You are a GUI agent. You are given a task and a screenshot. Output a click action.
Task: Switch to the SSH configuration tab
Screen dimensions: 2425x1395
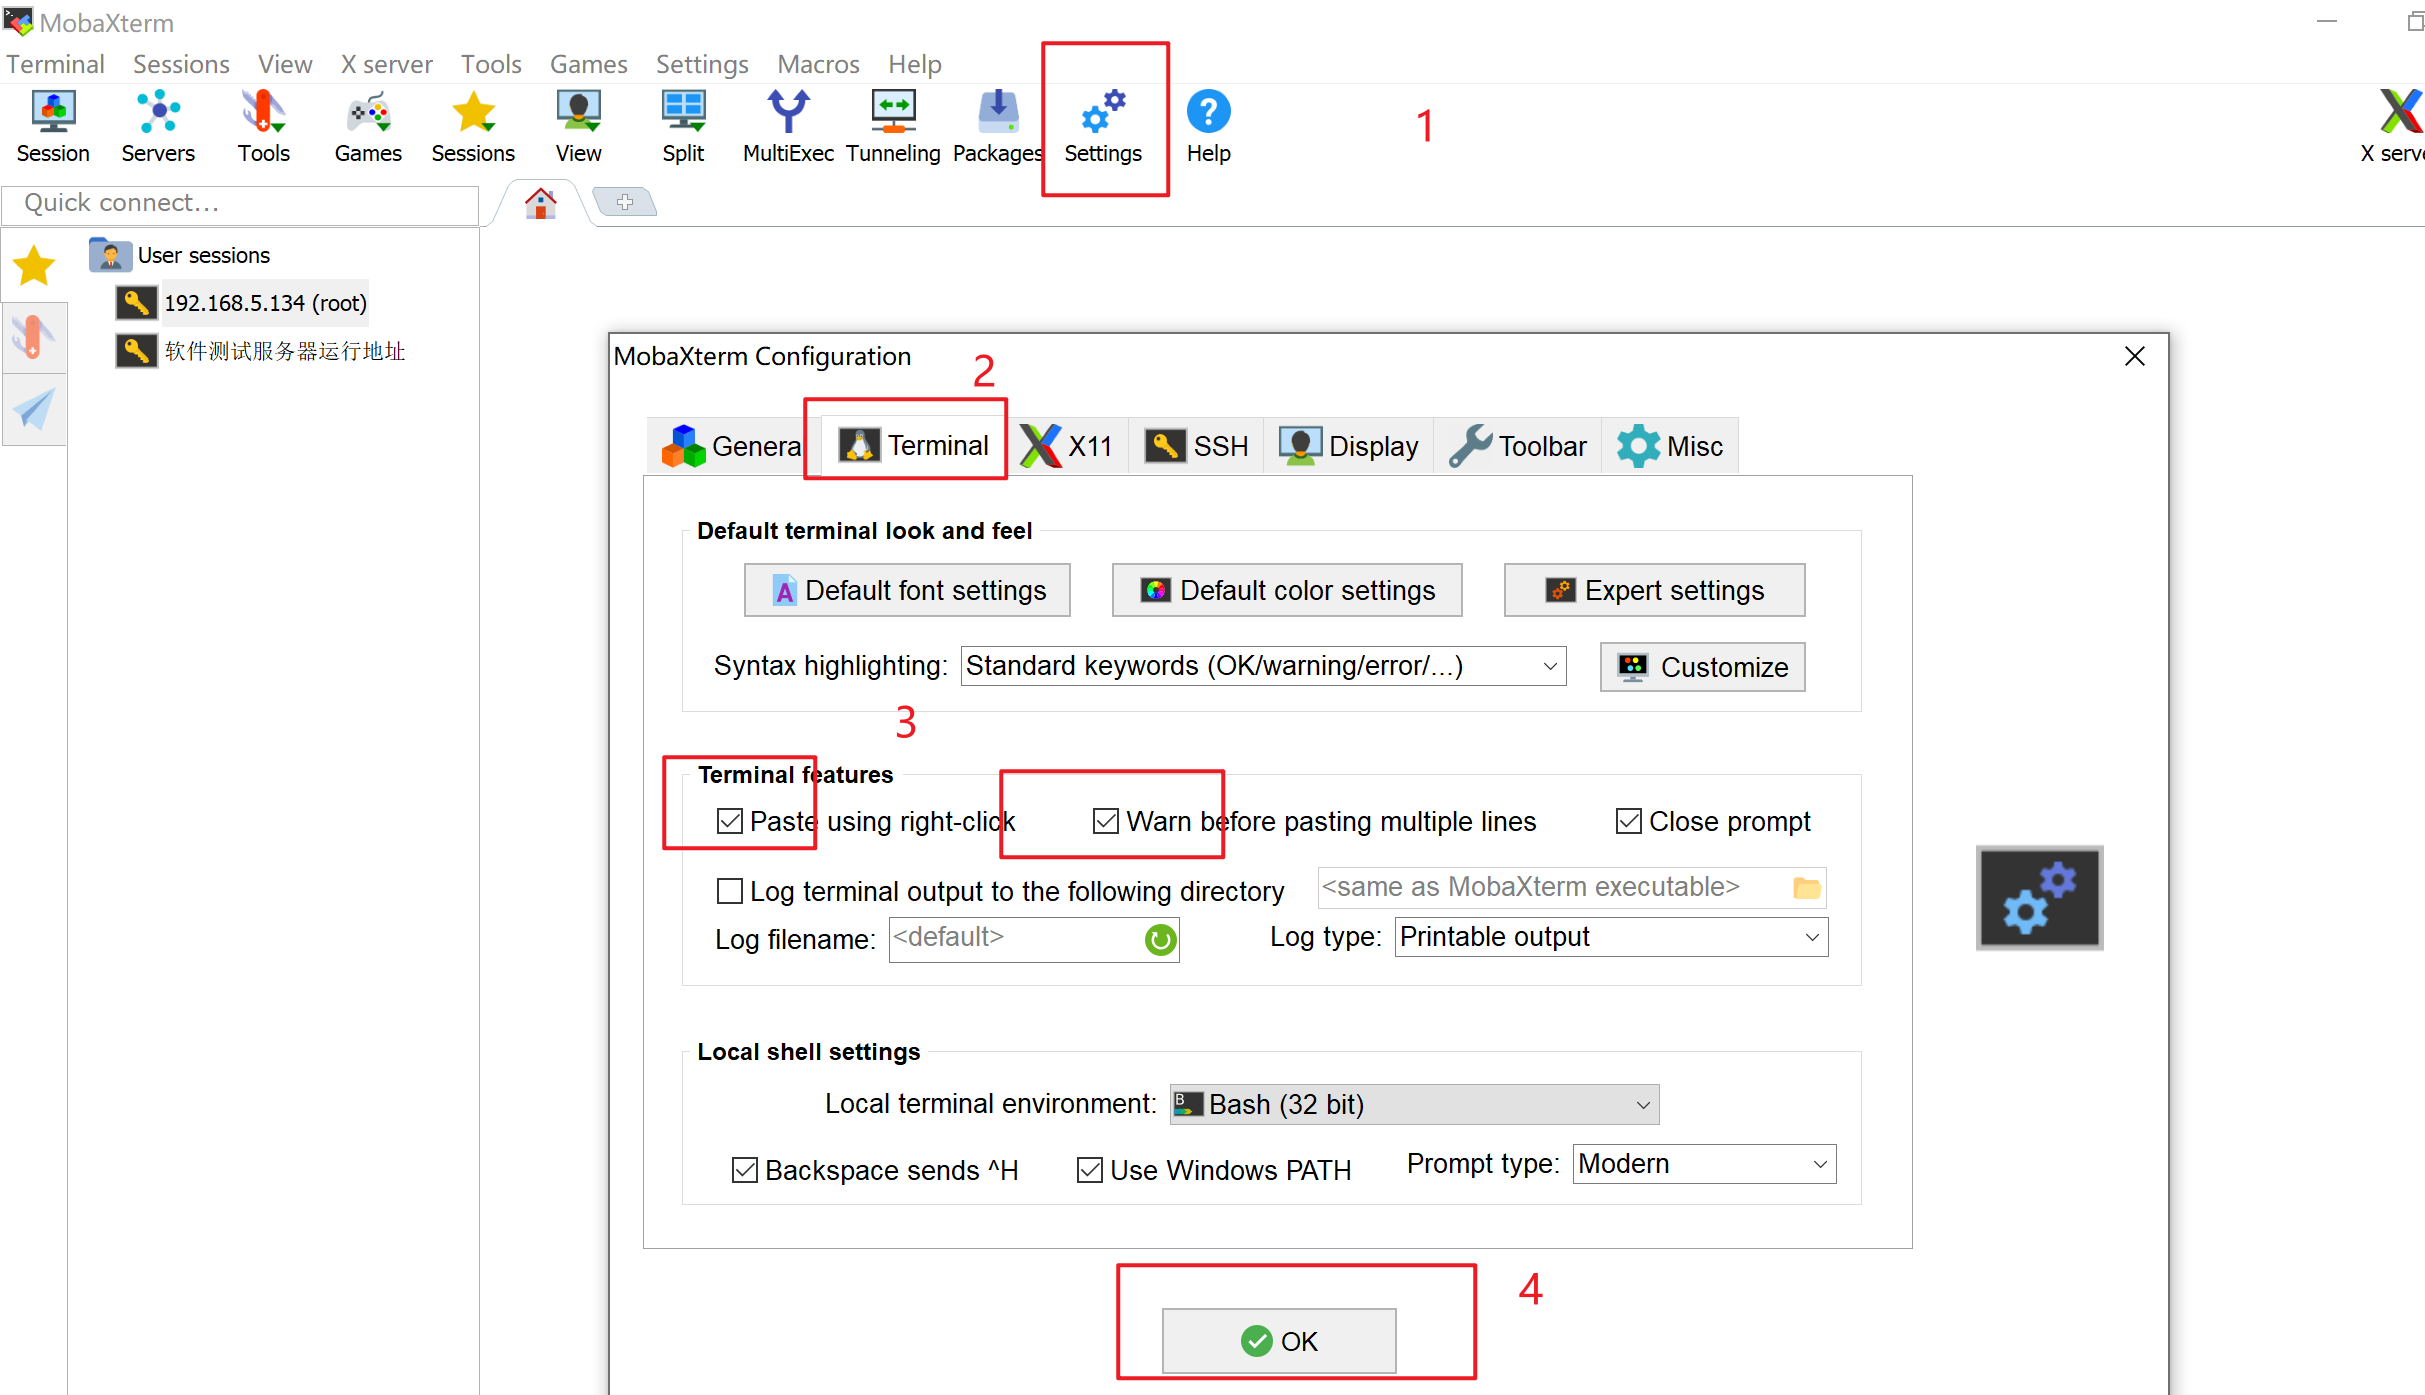(1196, 446)
